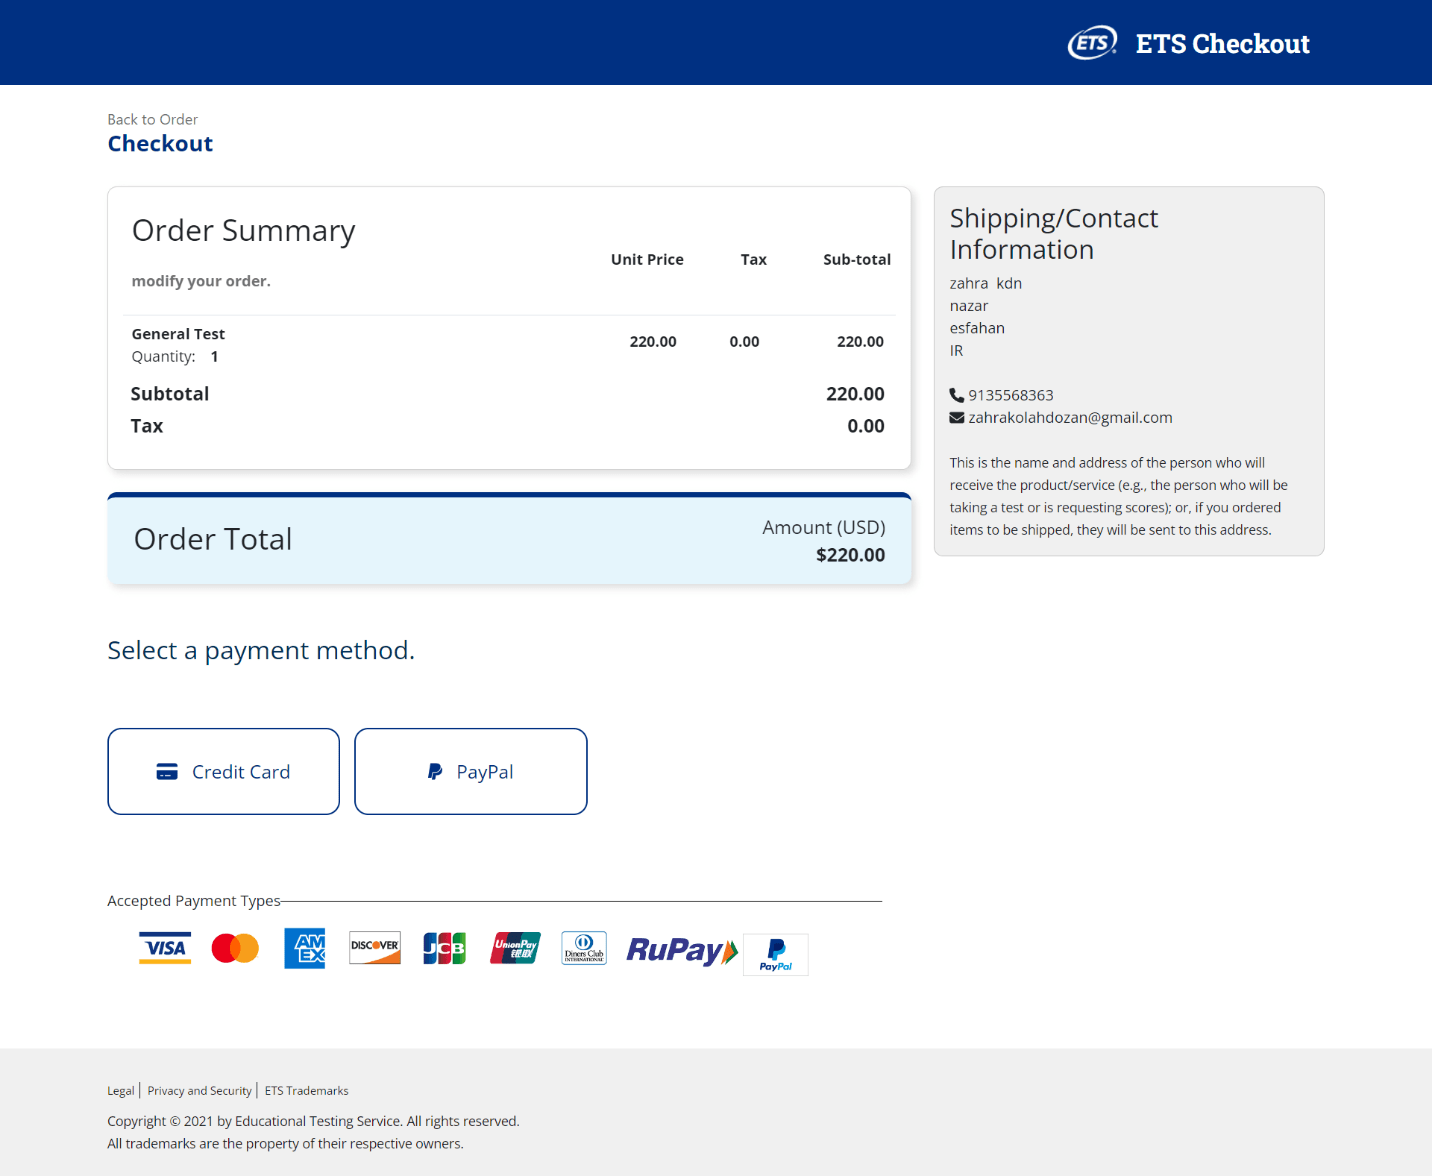Click the UnionPay logo
This screenshot has width=1432, height=1176.
516,948
